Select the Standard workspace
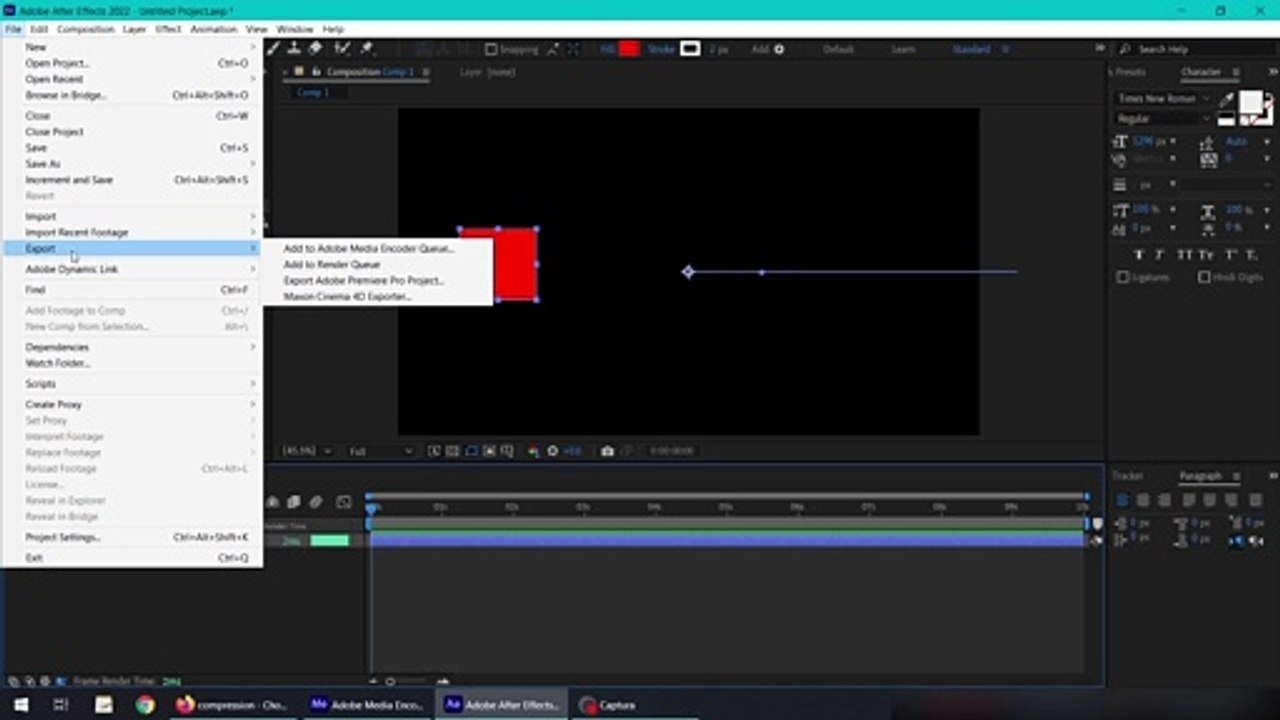 pyautogui.click(x=971, y=49)
